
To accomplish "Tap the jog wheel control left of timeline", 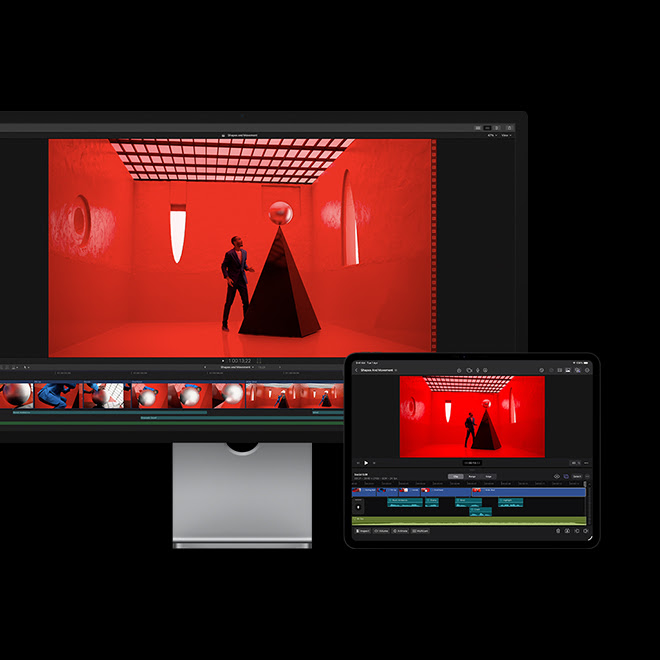I will pyautogui.click(x=358, y=507).
